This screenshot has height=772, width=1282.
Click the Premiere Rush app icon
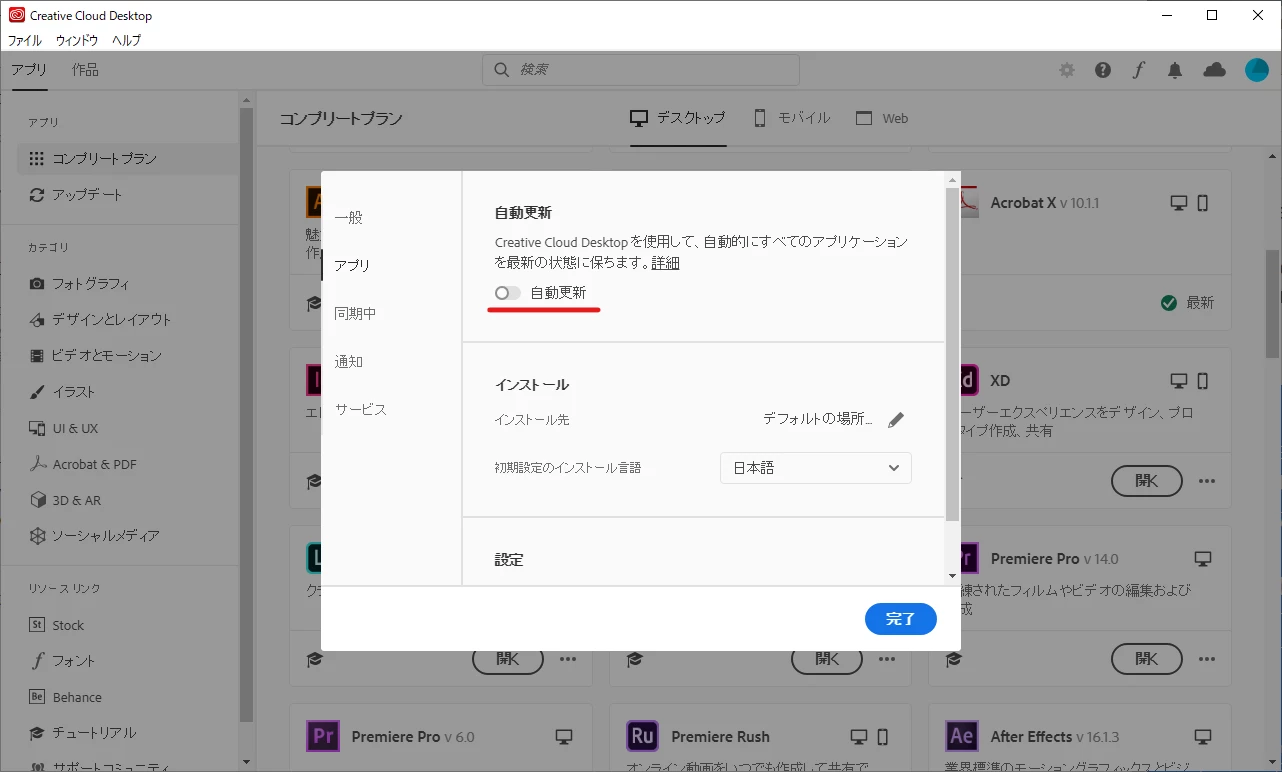[643, 737]
